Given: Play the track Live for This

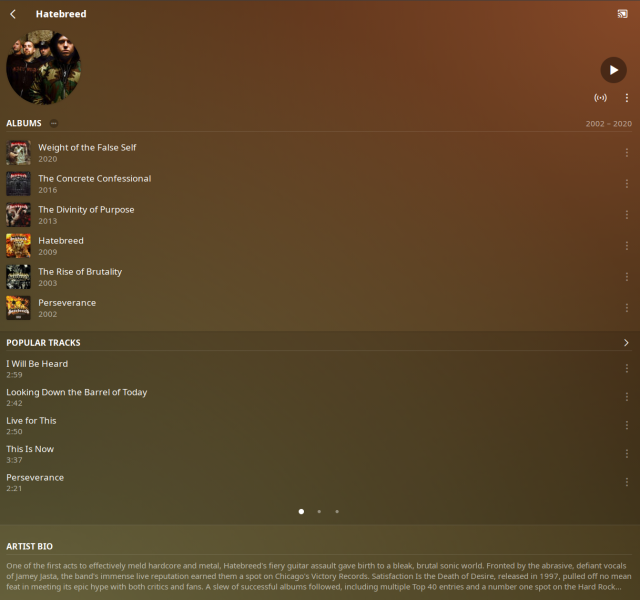Looking at the screenshot, I should [x=31, y=420].
